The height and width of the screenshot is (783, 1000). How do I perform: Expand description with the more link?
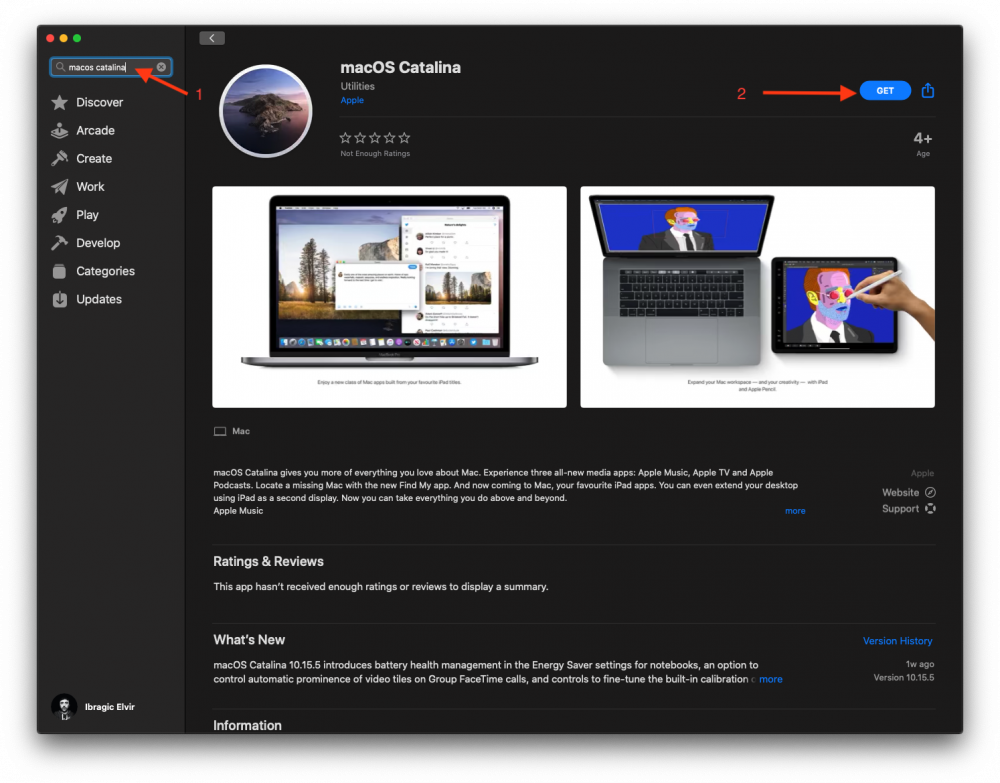pyautogui.click(x=795, y=511)
